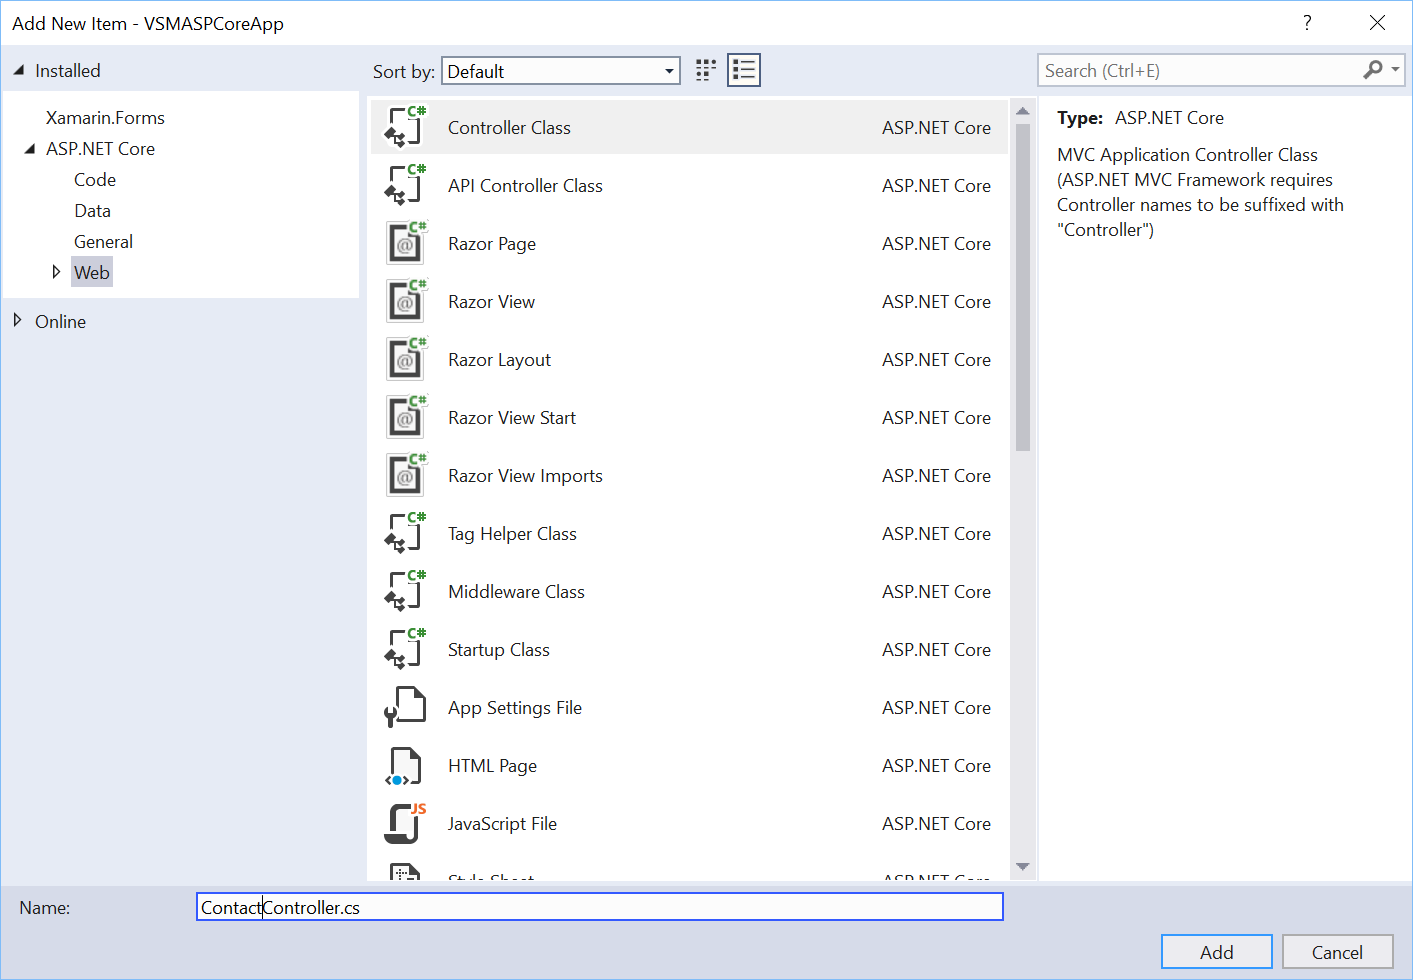Click the Razor Page template icon
Screen dimensions: 1413x980
405,244
